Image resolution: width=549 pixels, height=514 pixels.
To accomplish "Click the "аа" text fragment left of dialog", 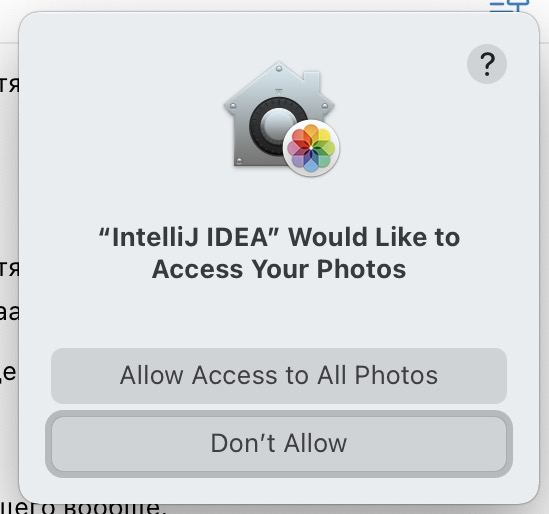I will click(x=9, y=313).
